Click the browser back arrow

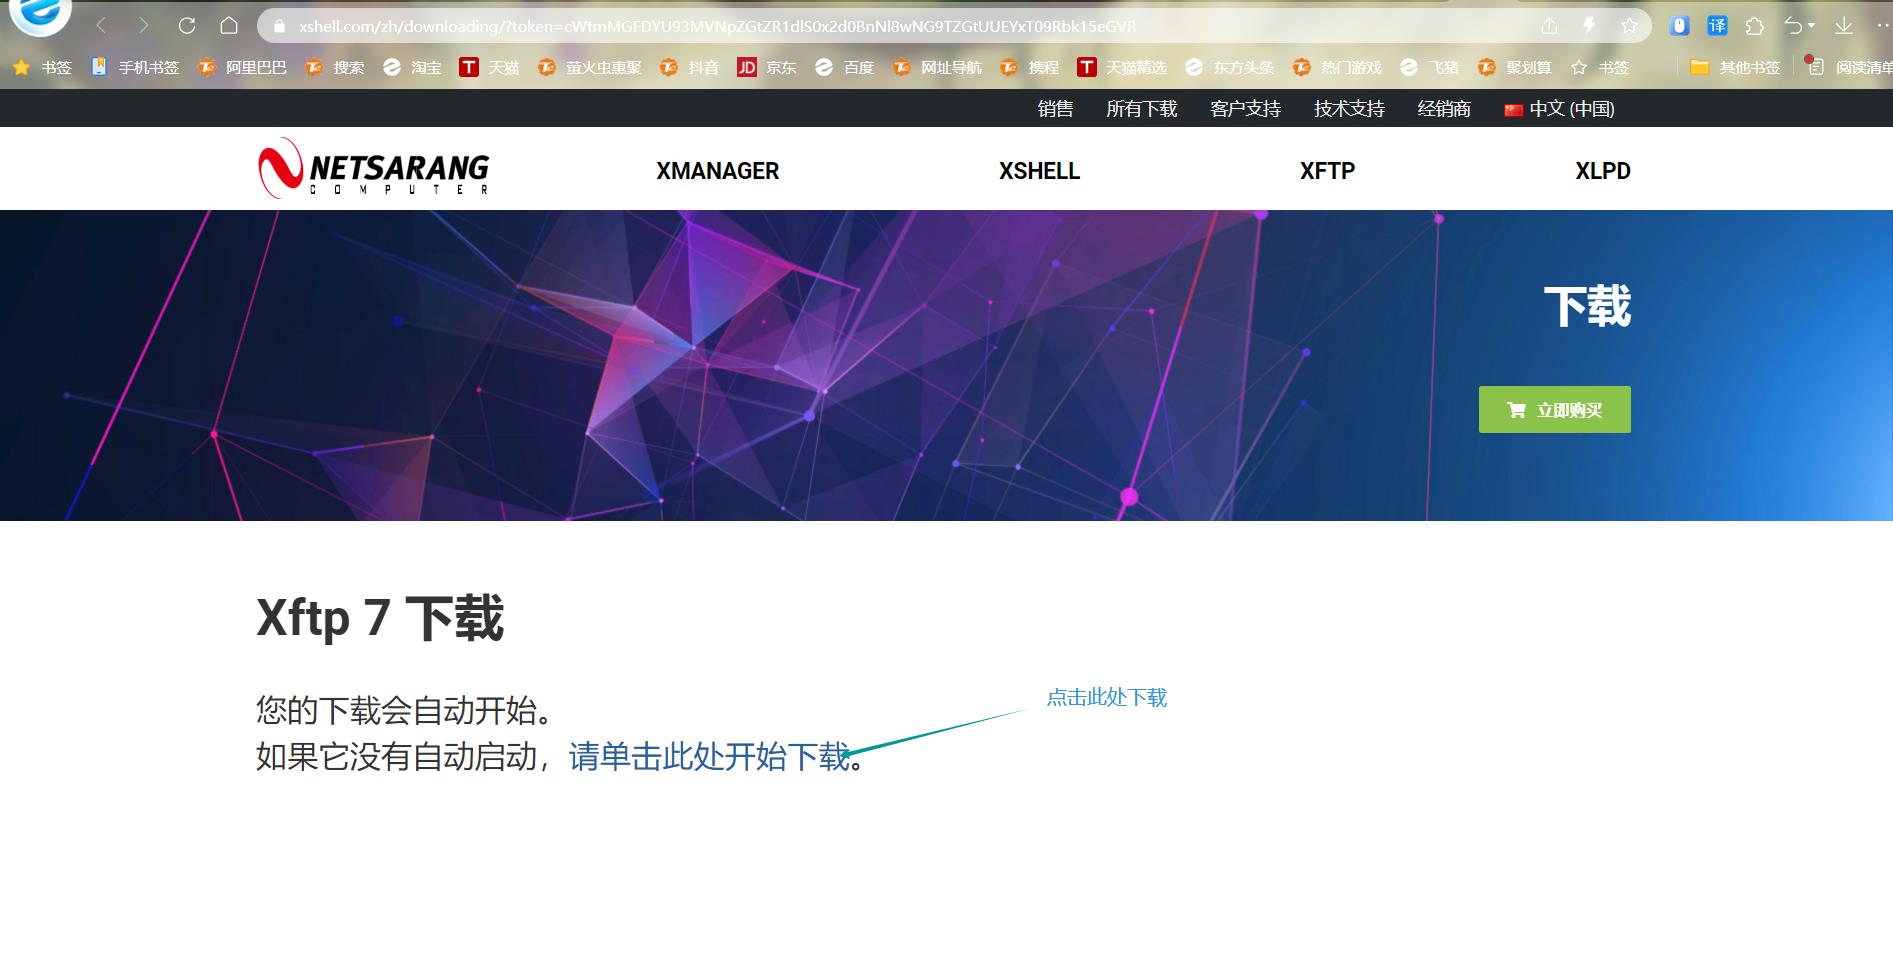coord(101,26)
